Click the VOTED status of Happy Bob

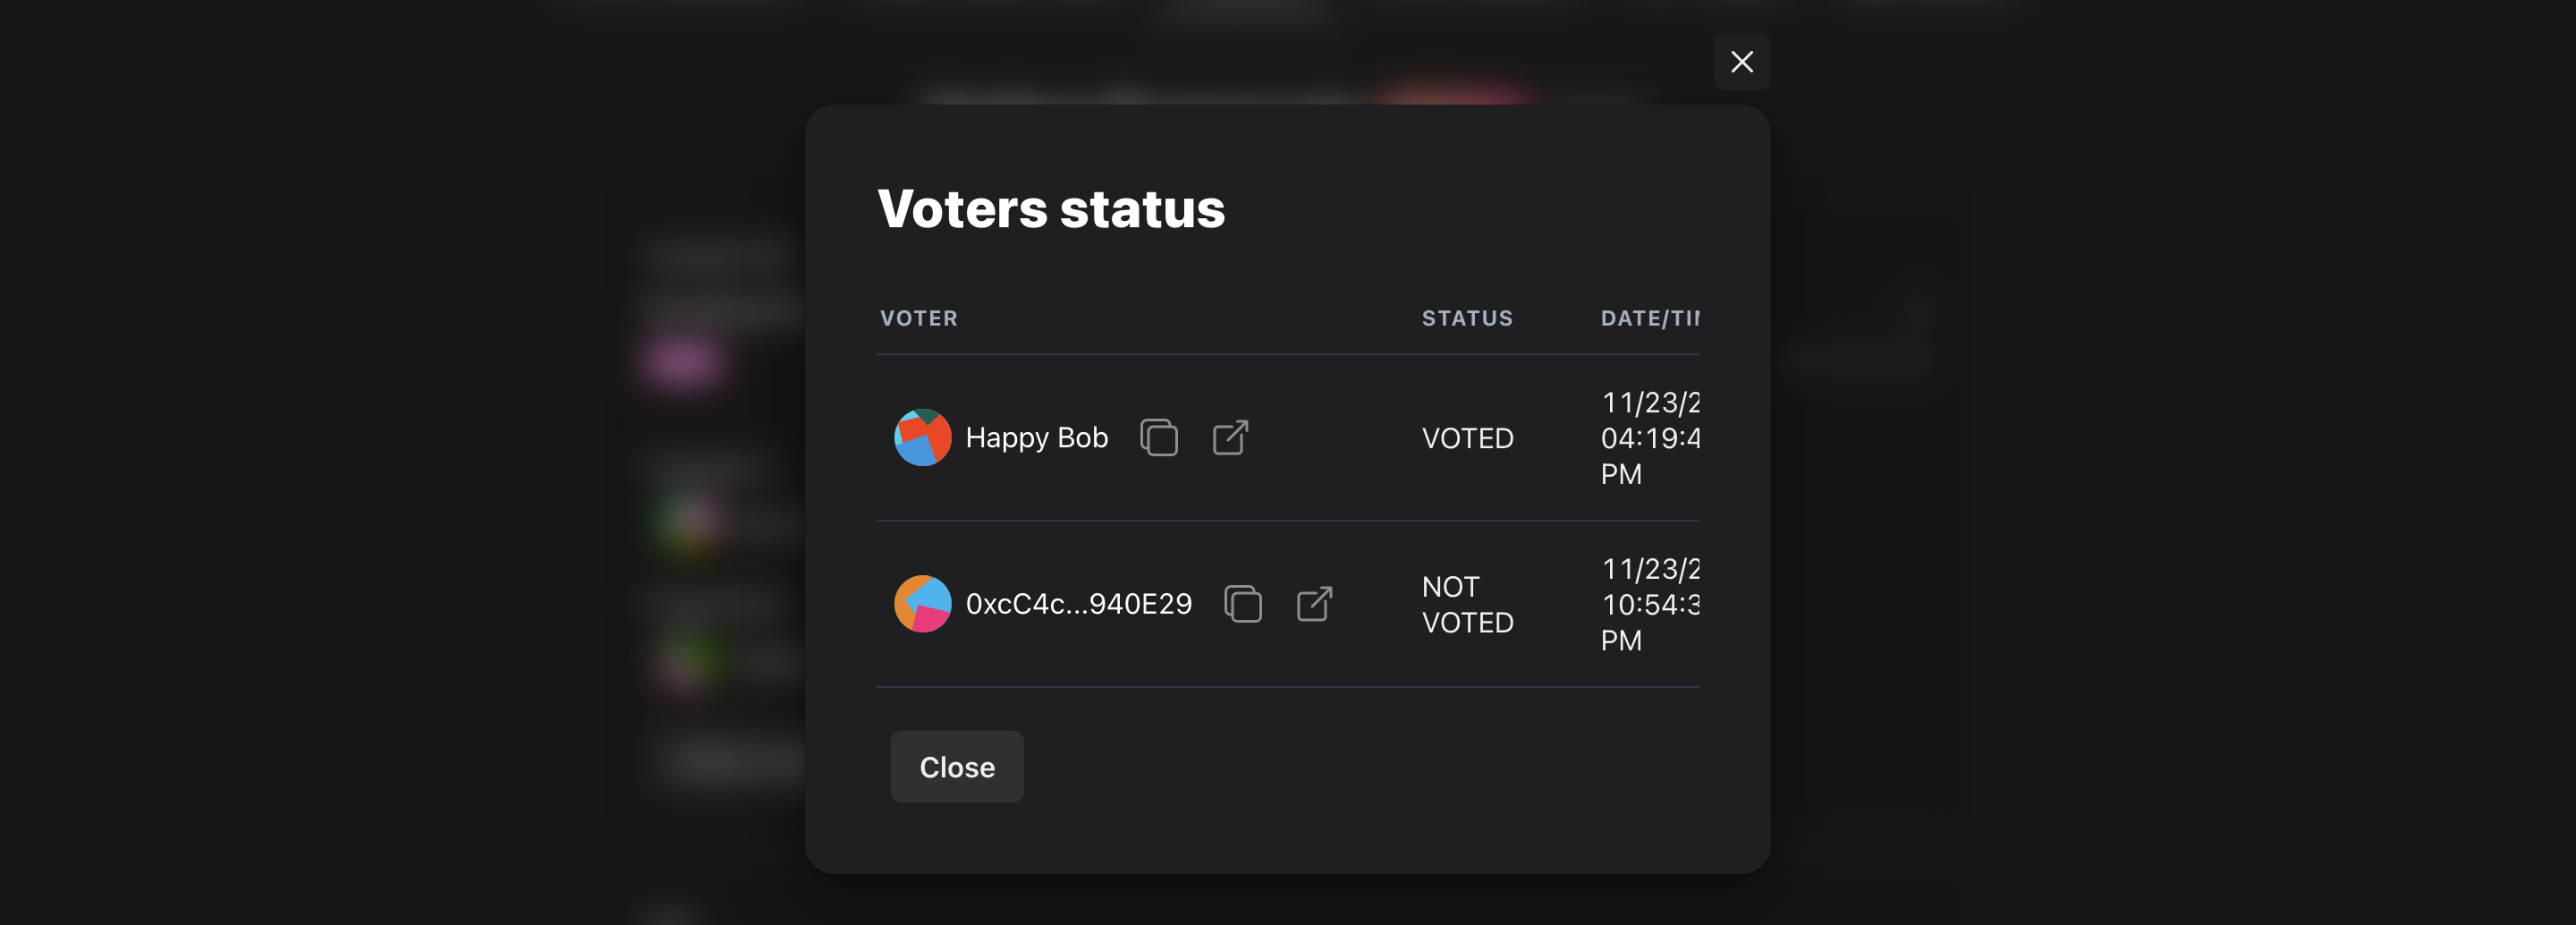(1467, 438)
